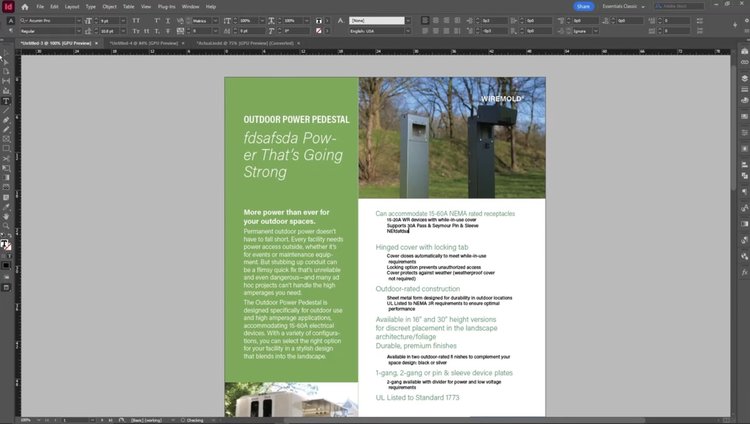Change the screen mode at toolbox bottom
750x424 pixels.
pyautogui.click(x=6, y=288)
